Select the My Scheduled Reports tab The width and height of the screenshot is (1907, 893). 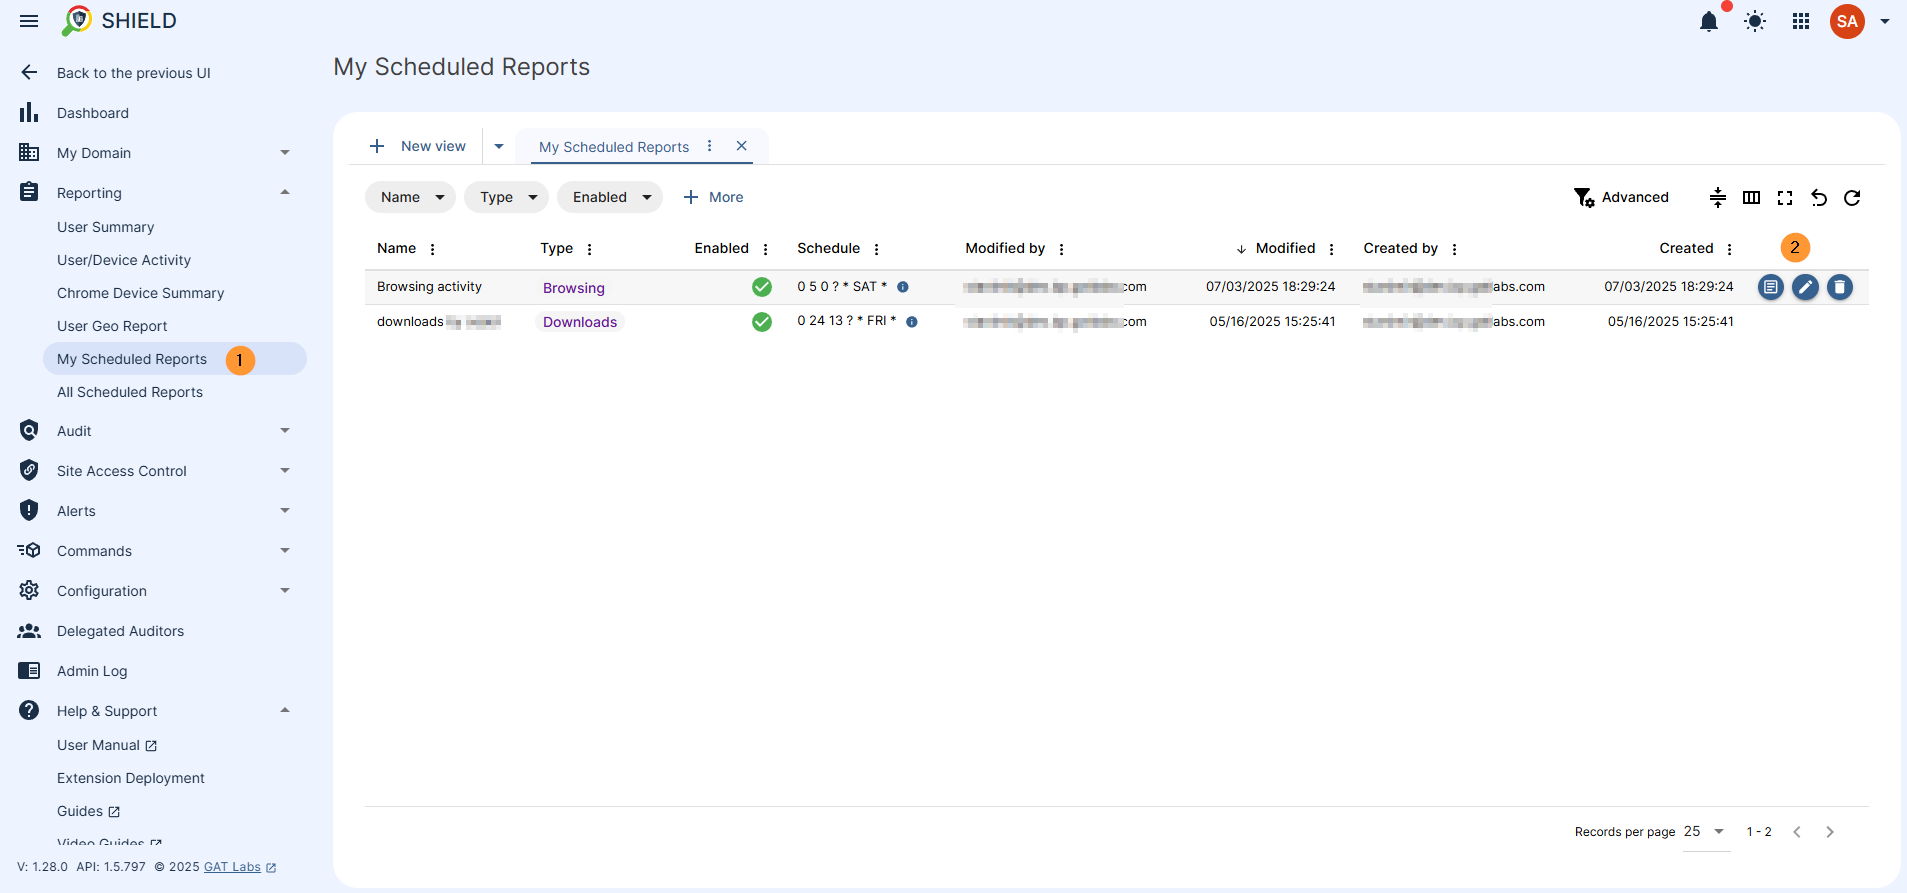(614, 147)
